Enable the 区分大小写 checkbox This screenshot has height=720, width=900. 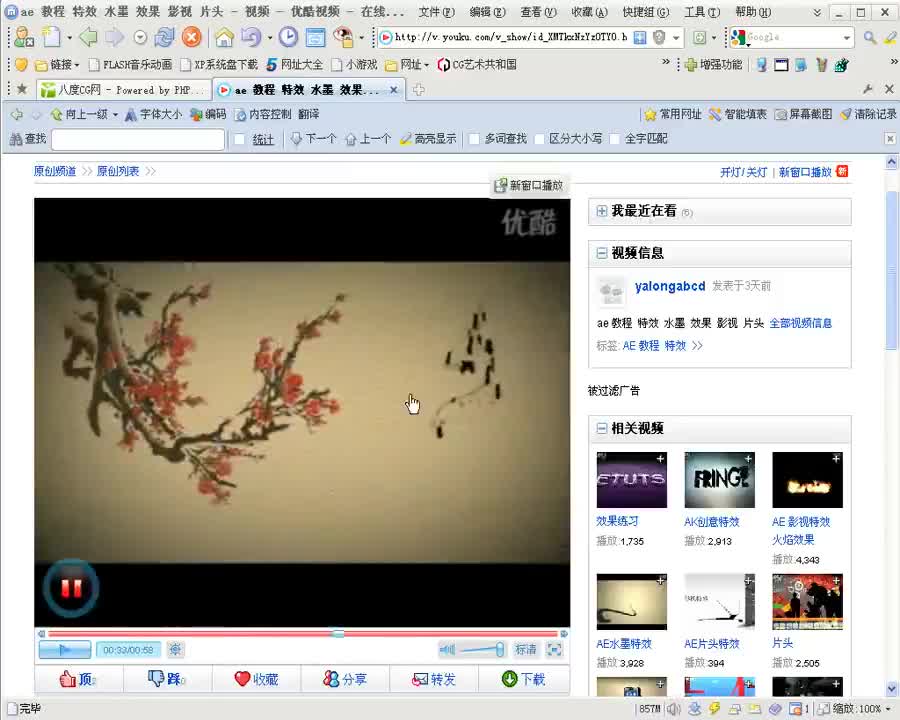click(540, 139)
